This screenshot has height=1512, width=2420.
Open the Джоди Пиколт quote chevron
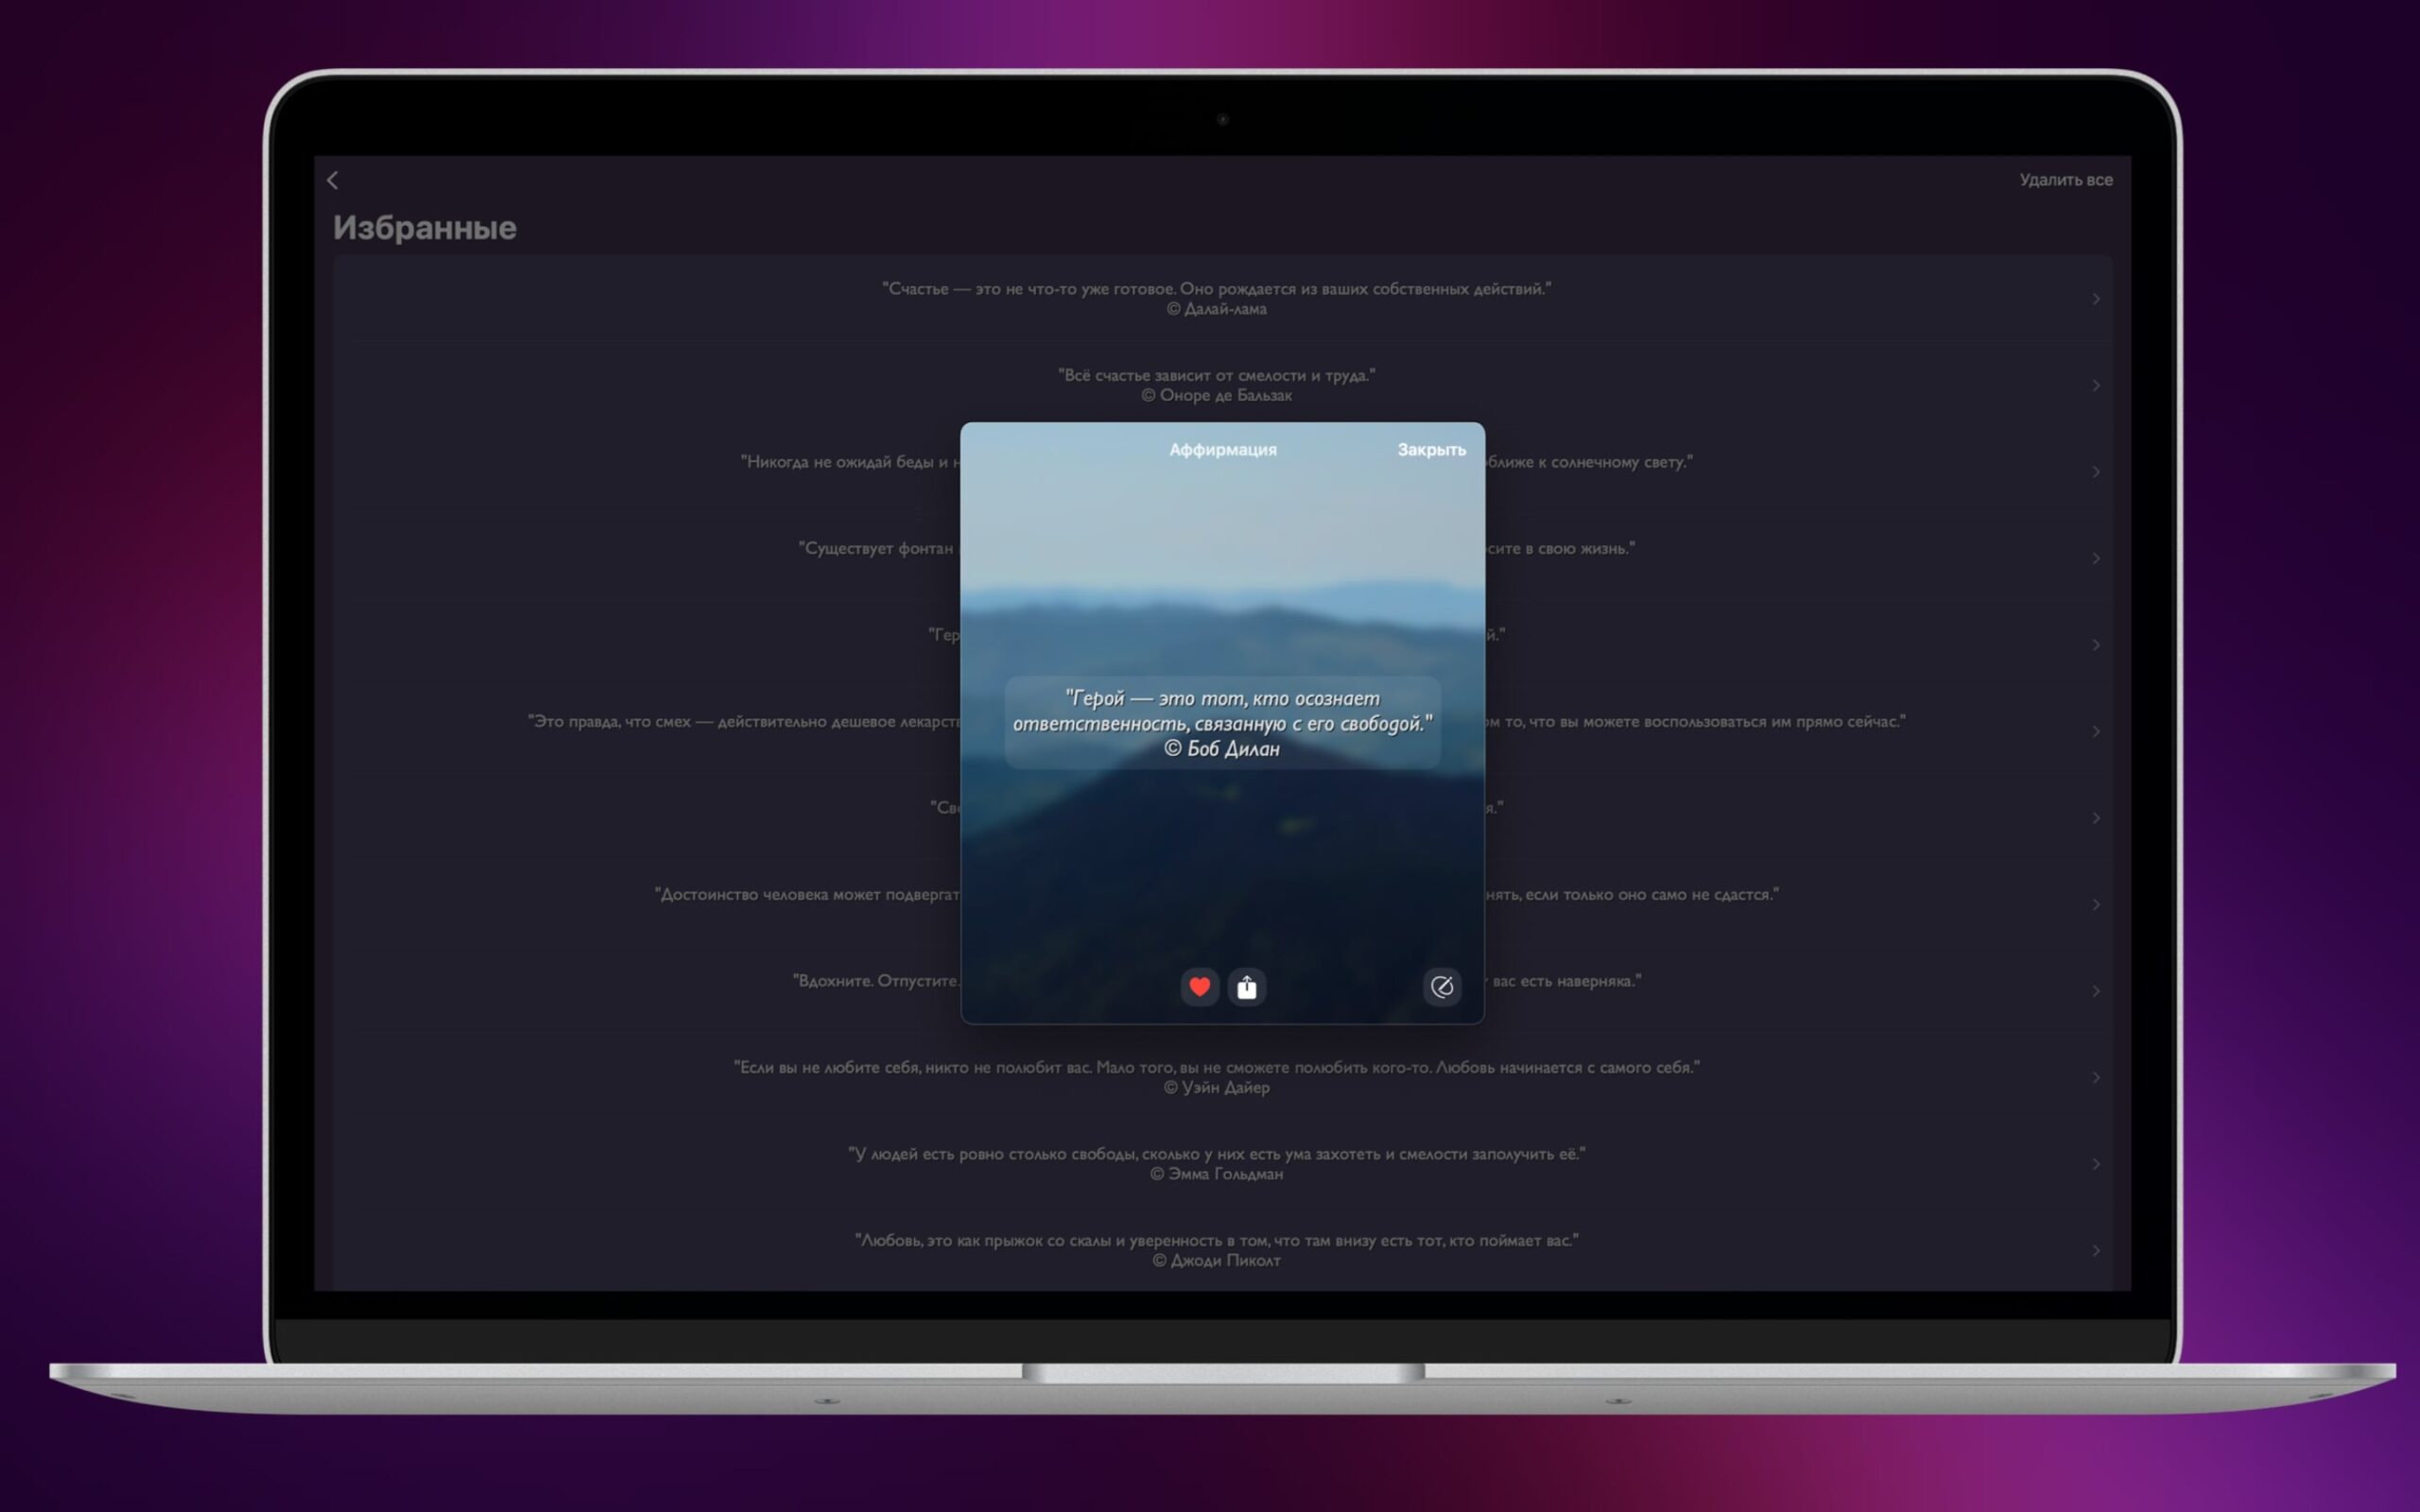2095,1251
